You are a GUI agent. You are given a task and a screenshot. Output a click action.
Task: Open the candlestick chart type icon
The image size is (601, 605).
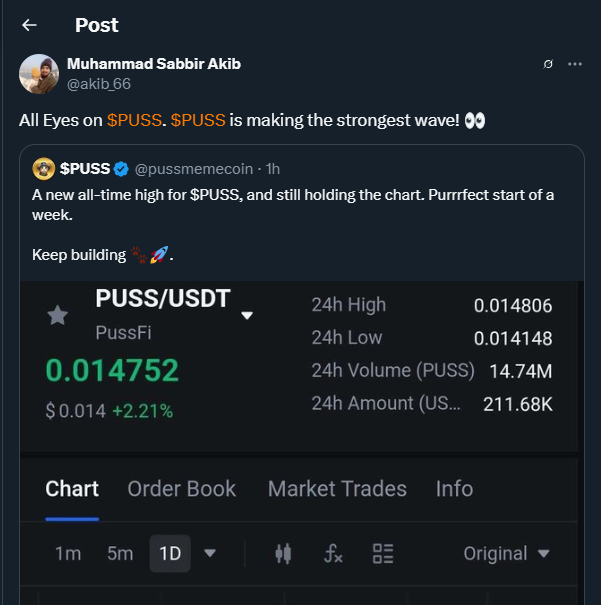click(284, 553)
